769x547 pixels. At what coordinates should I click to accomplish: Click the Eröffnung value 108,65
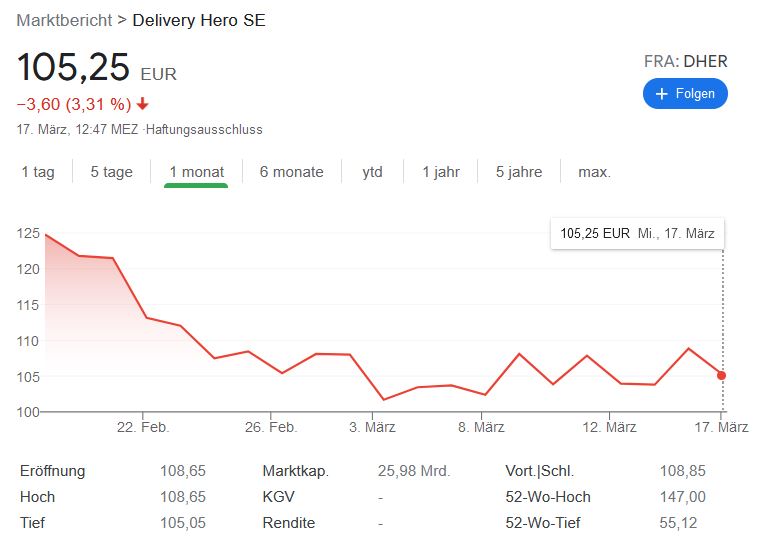pyautogui.click(x=183, y=471)
